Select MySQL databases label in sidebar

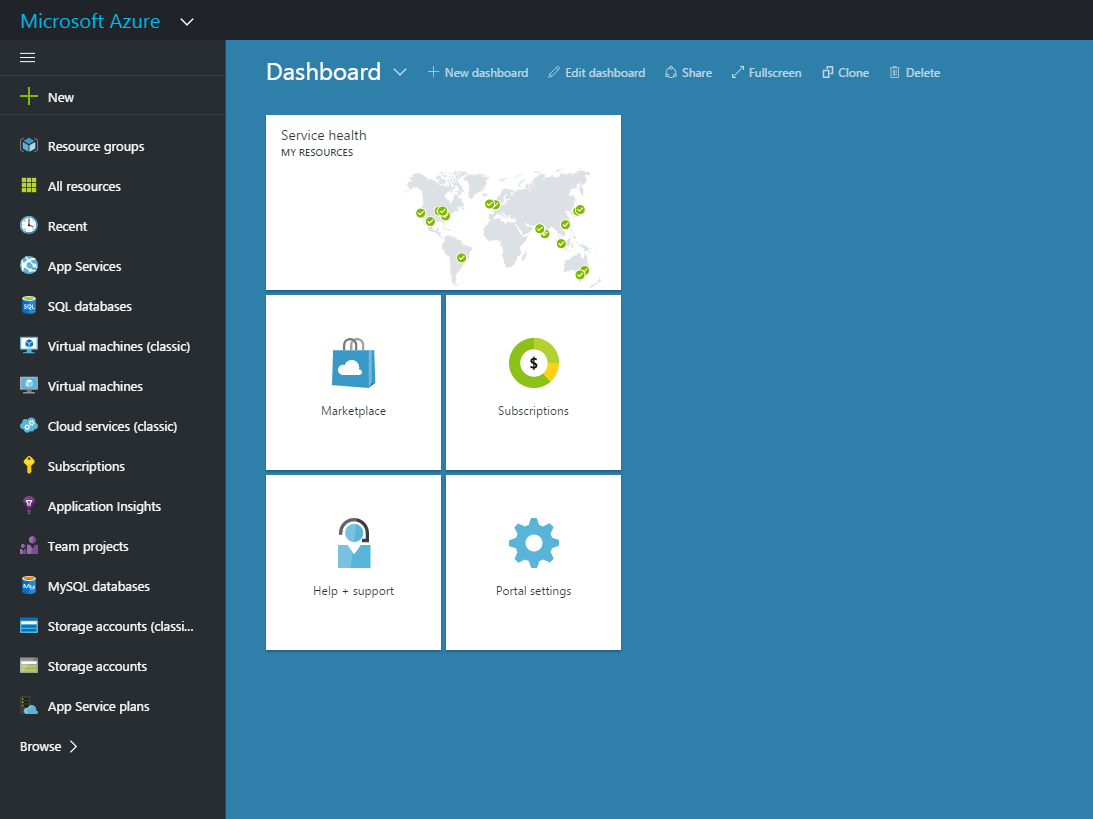click(x=98, y=586)
